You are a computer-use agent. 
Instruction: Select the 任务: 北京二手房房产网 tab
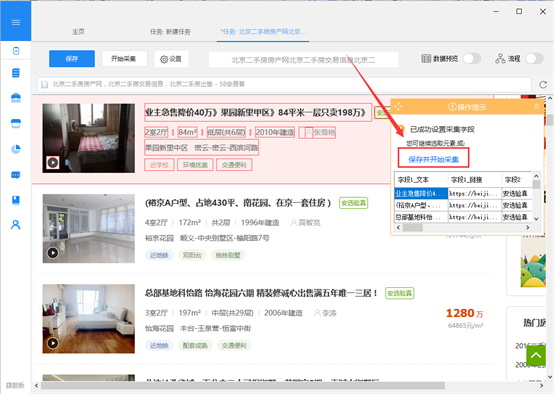pyautogui.click(x=263, y=32)
